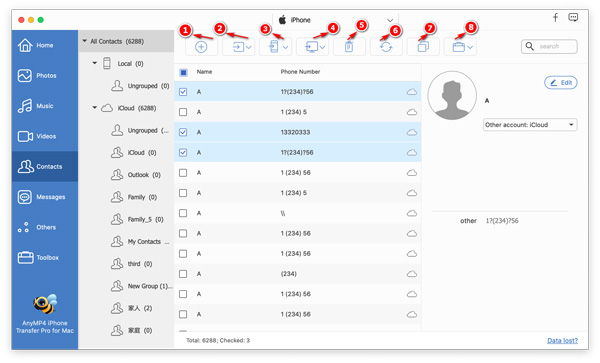Open the Other account: iCloud dropdown
The height and width of the screenshot is (363, 600).
tap(530, 125)
